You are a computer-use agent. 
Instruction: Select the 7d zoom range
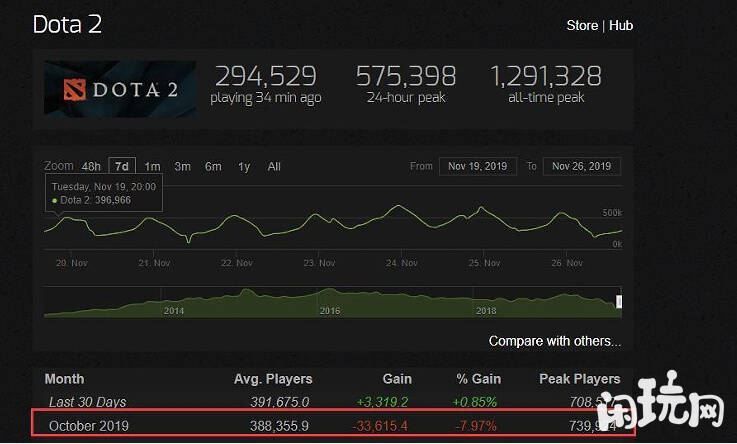122,167
